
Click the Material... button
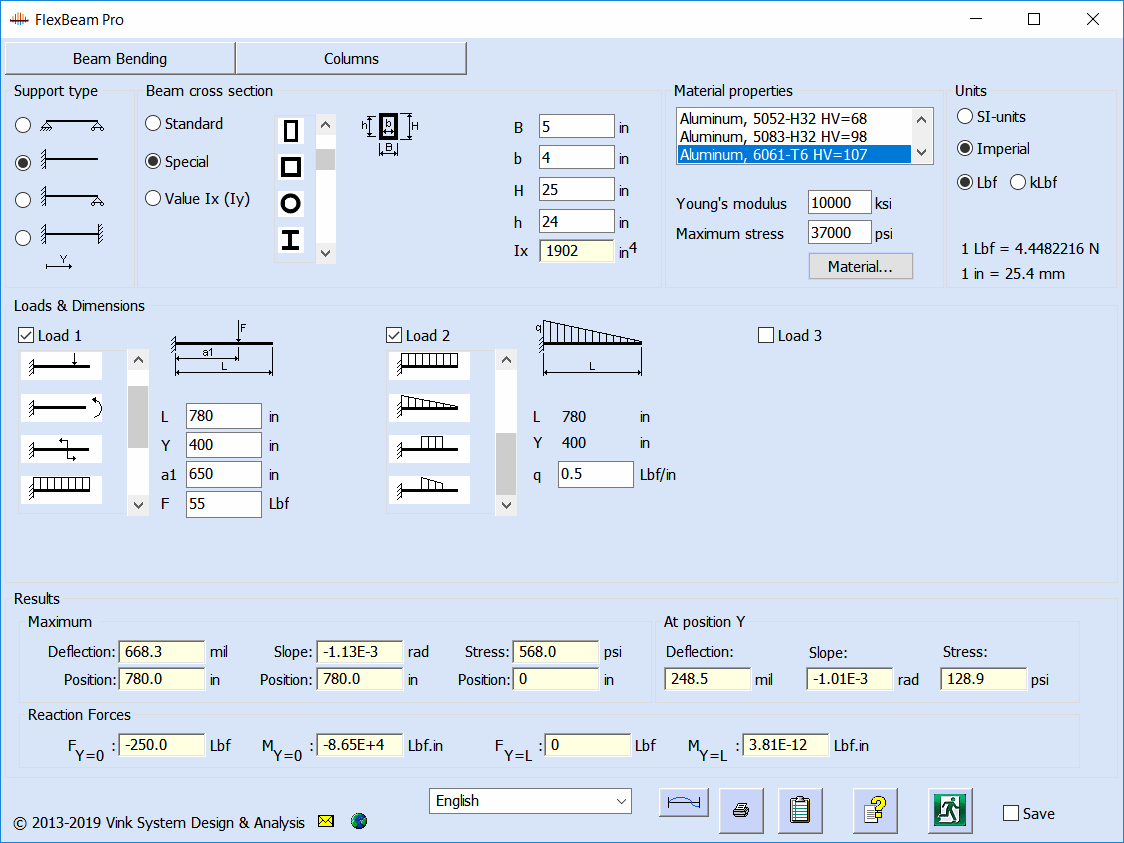click(x=860, y=267)
